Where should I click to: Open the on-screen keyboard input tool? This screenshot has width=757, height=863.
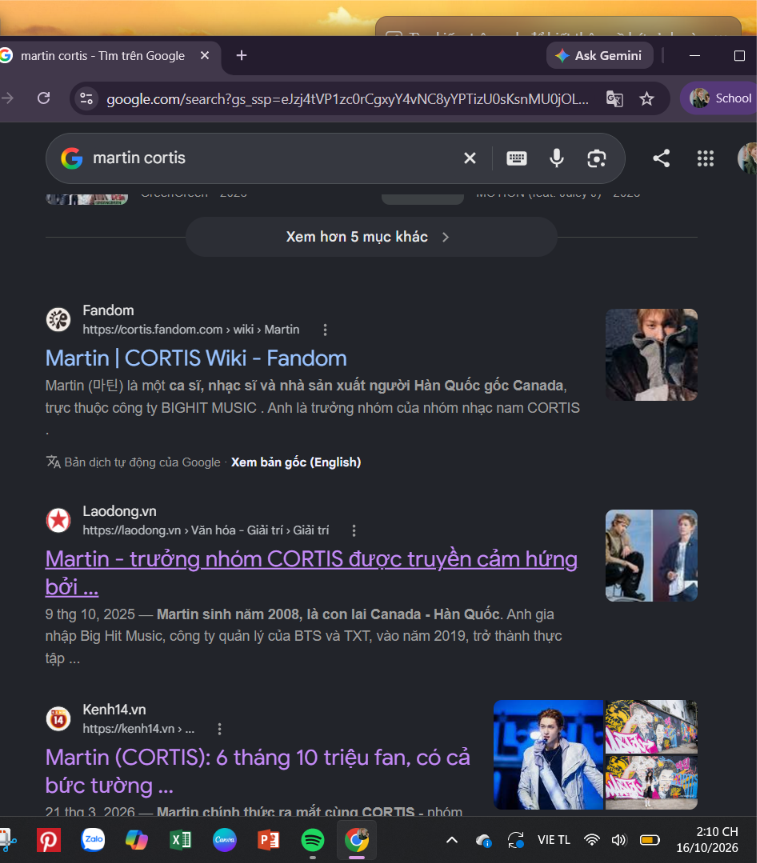tap(516, 159)
